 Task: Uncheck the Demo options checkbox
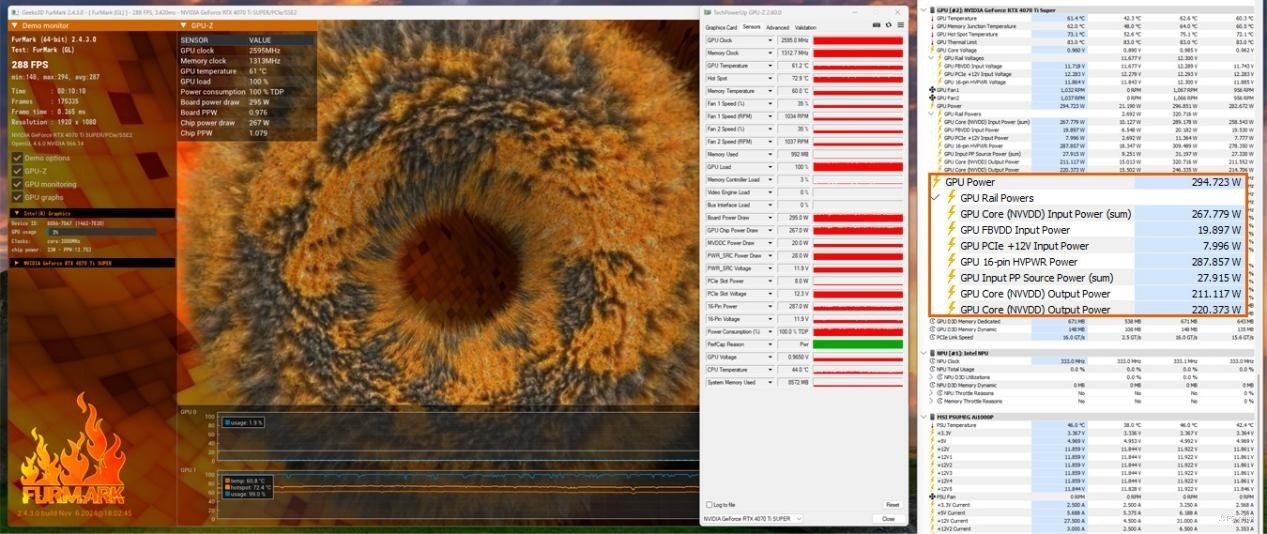17,158
